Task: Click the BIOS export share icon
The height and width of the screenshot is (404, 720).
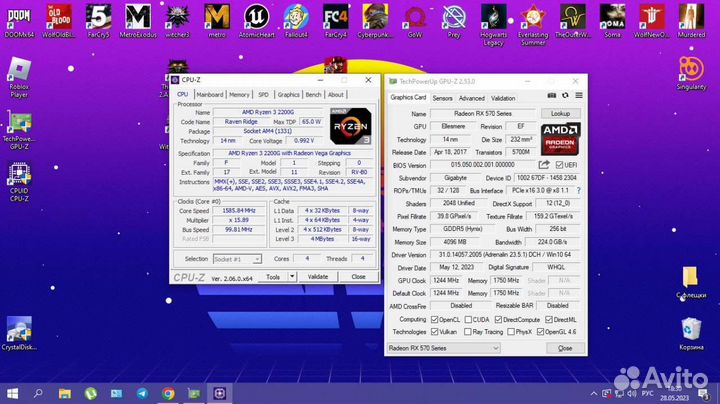Action: 544,165
